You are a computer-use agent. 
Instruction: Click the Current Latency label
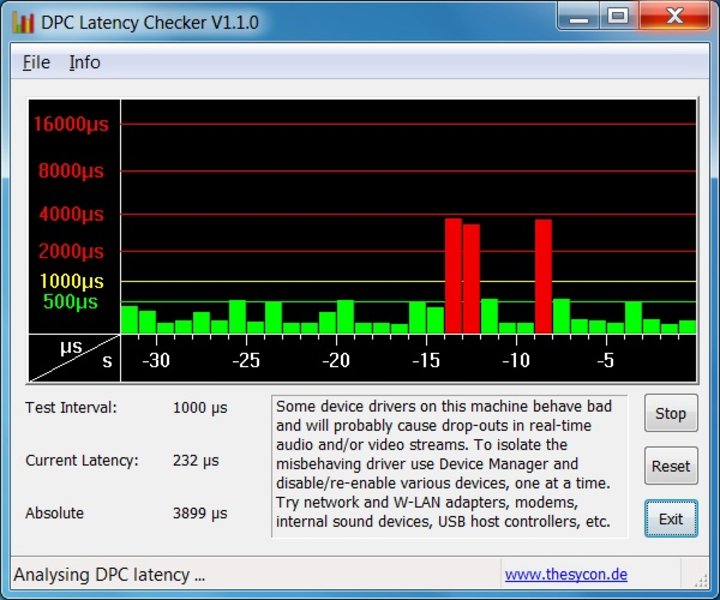click(82, 460)
